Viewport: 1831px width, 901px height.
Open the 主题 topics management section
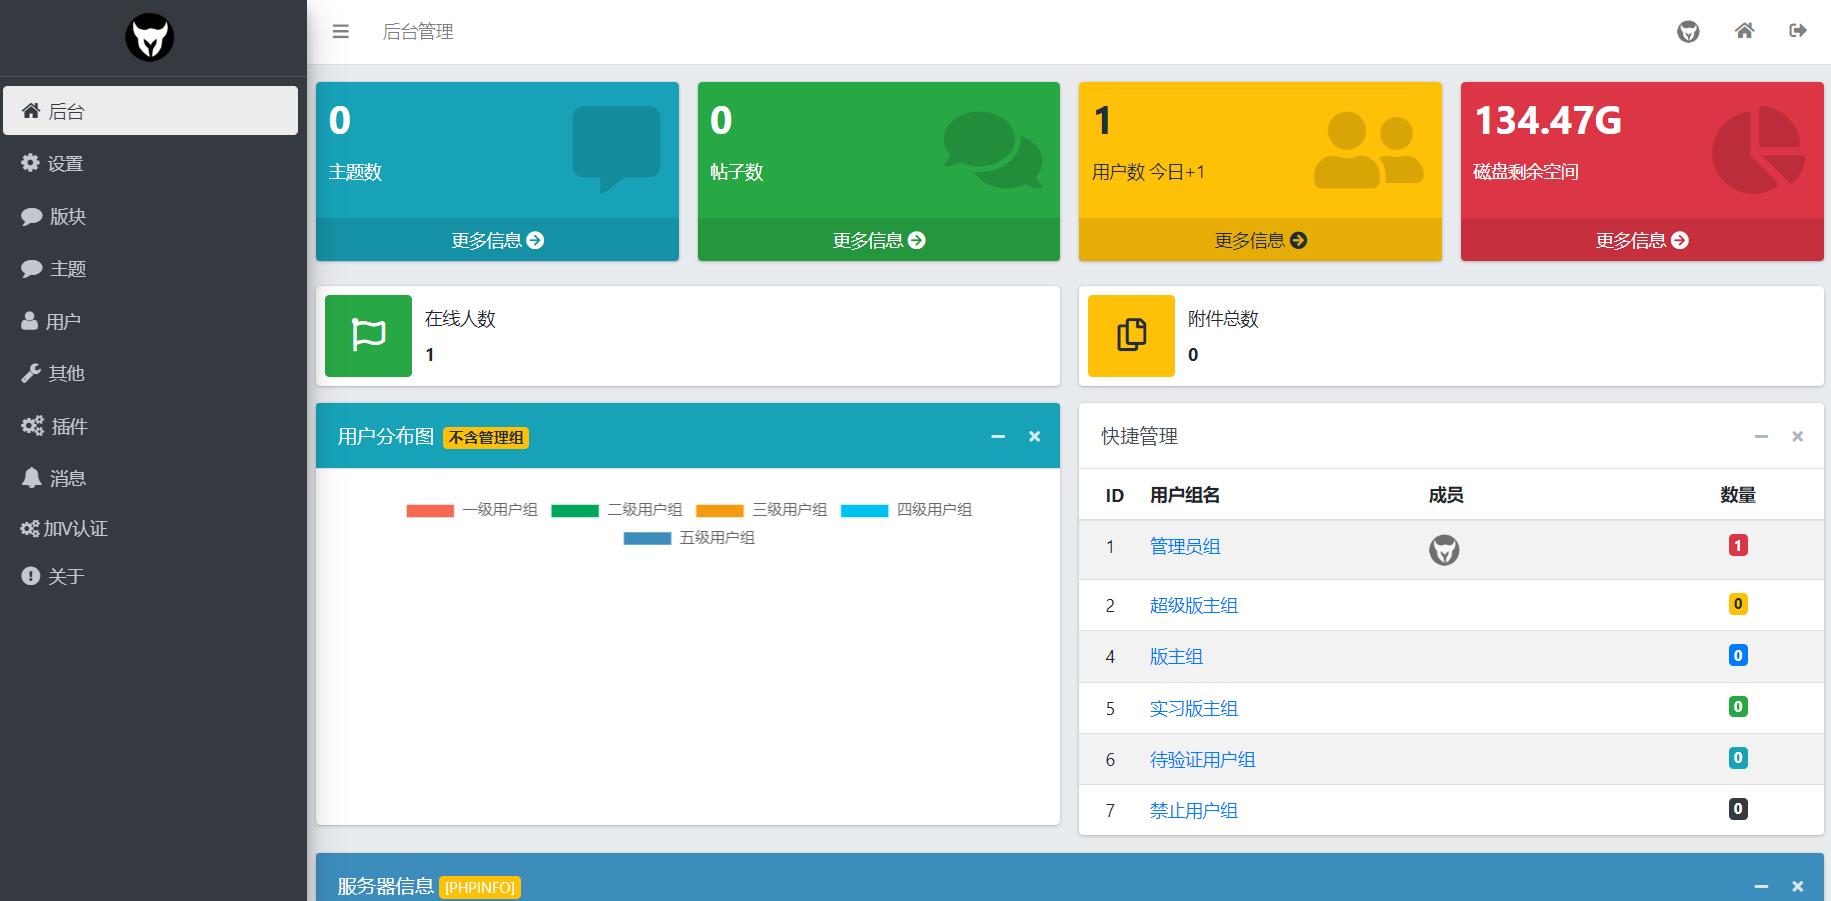(66, 268)
